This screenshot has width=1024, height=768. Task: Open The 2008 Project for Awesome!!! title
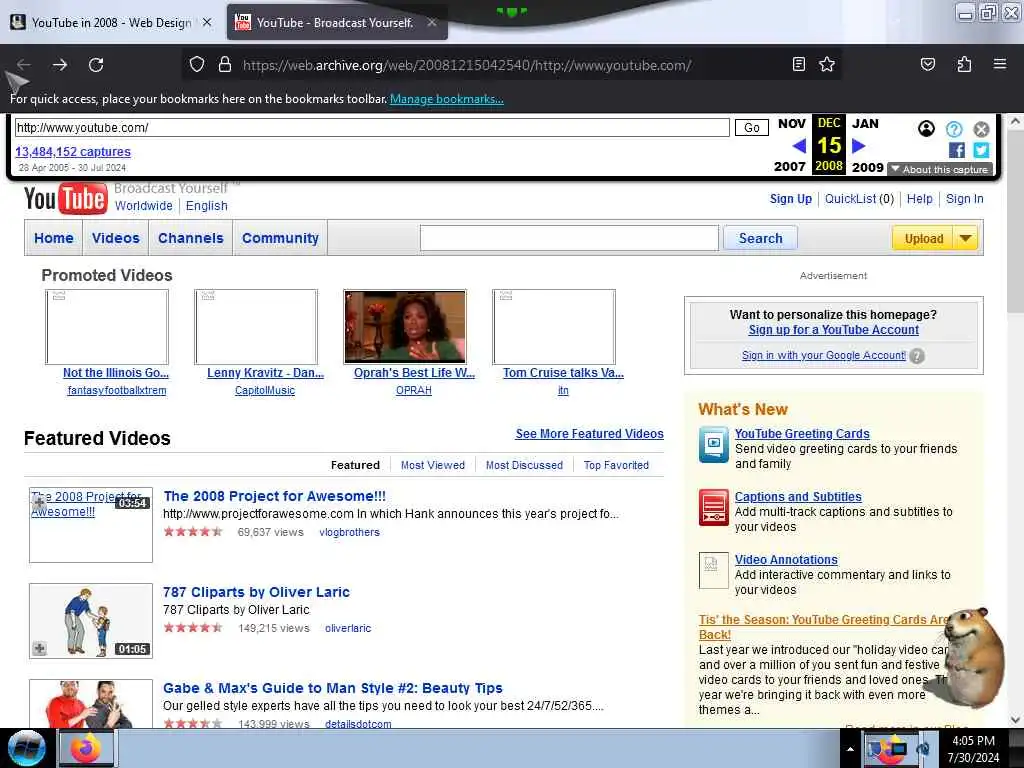click(274, 496)
